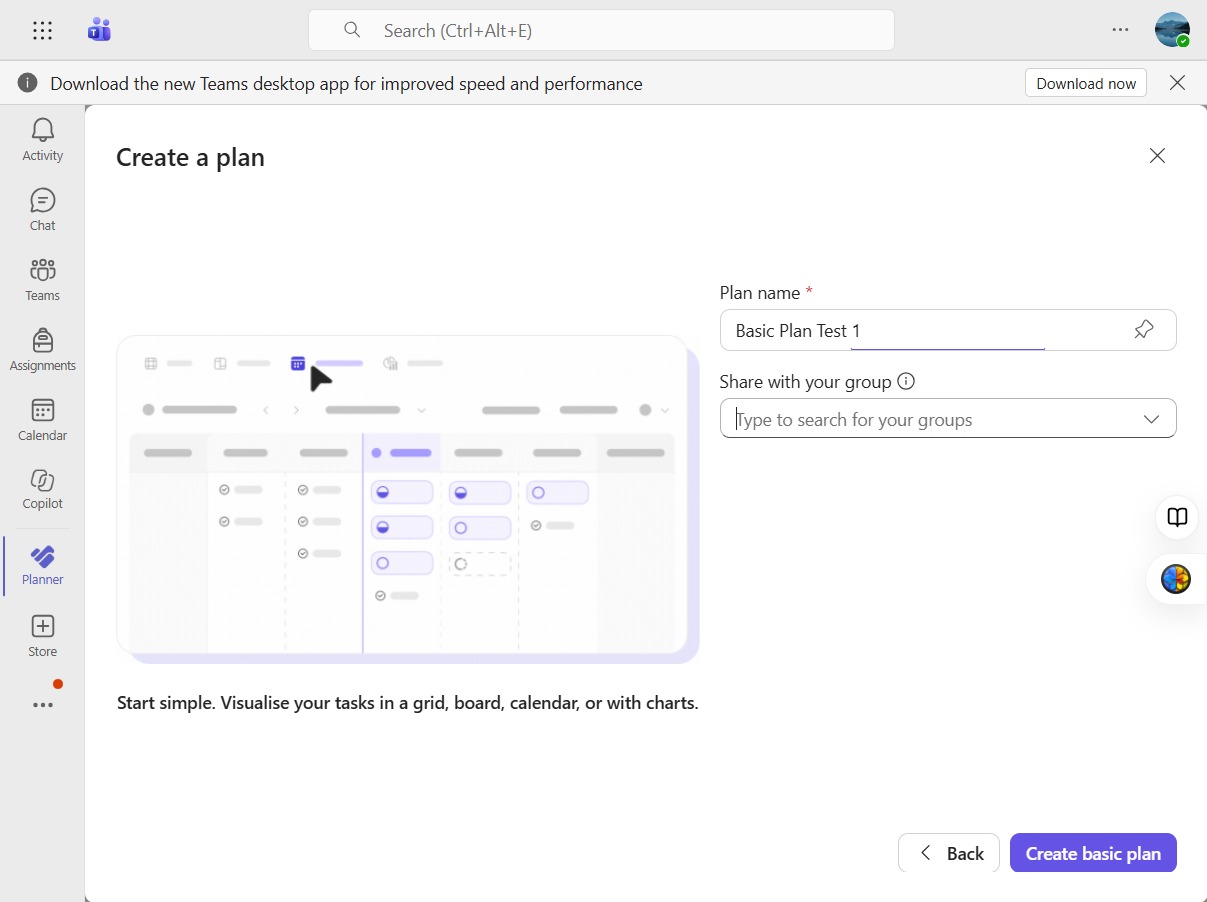
Task: Close the Create a plan dialog
Action: click(x=1157, y=155)
